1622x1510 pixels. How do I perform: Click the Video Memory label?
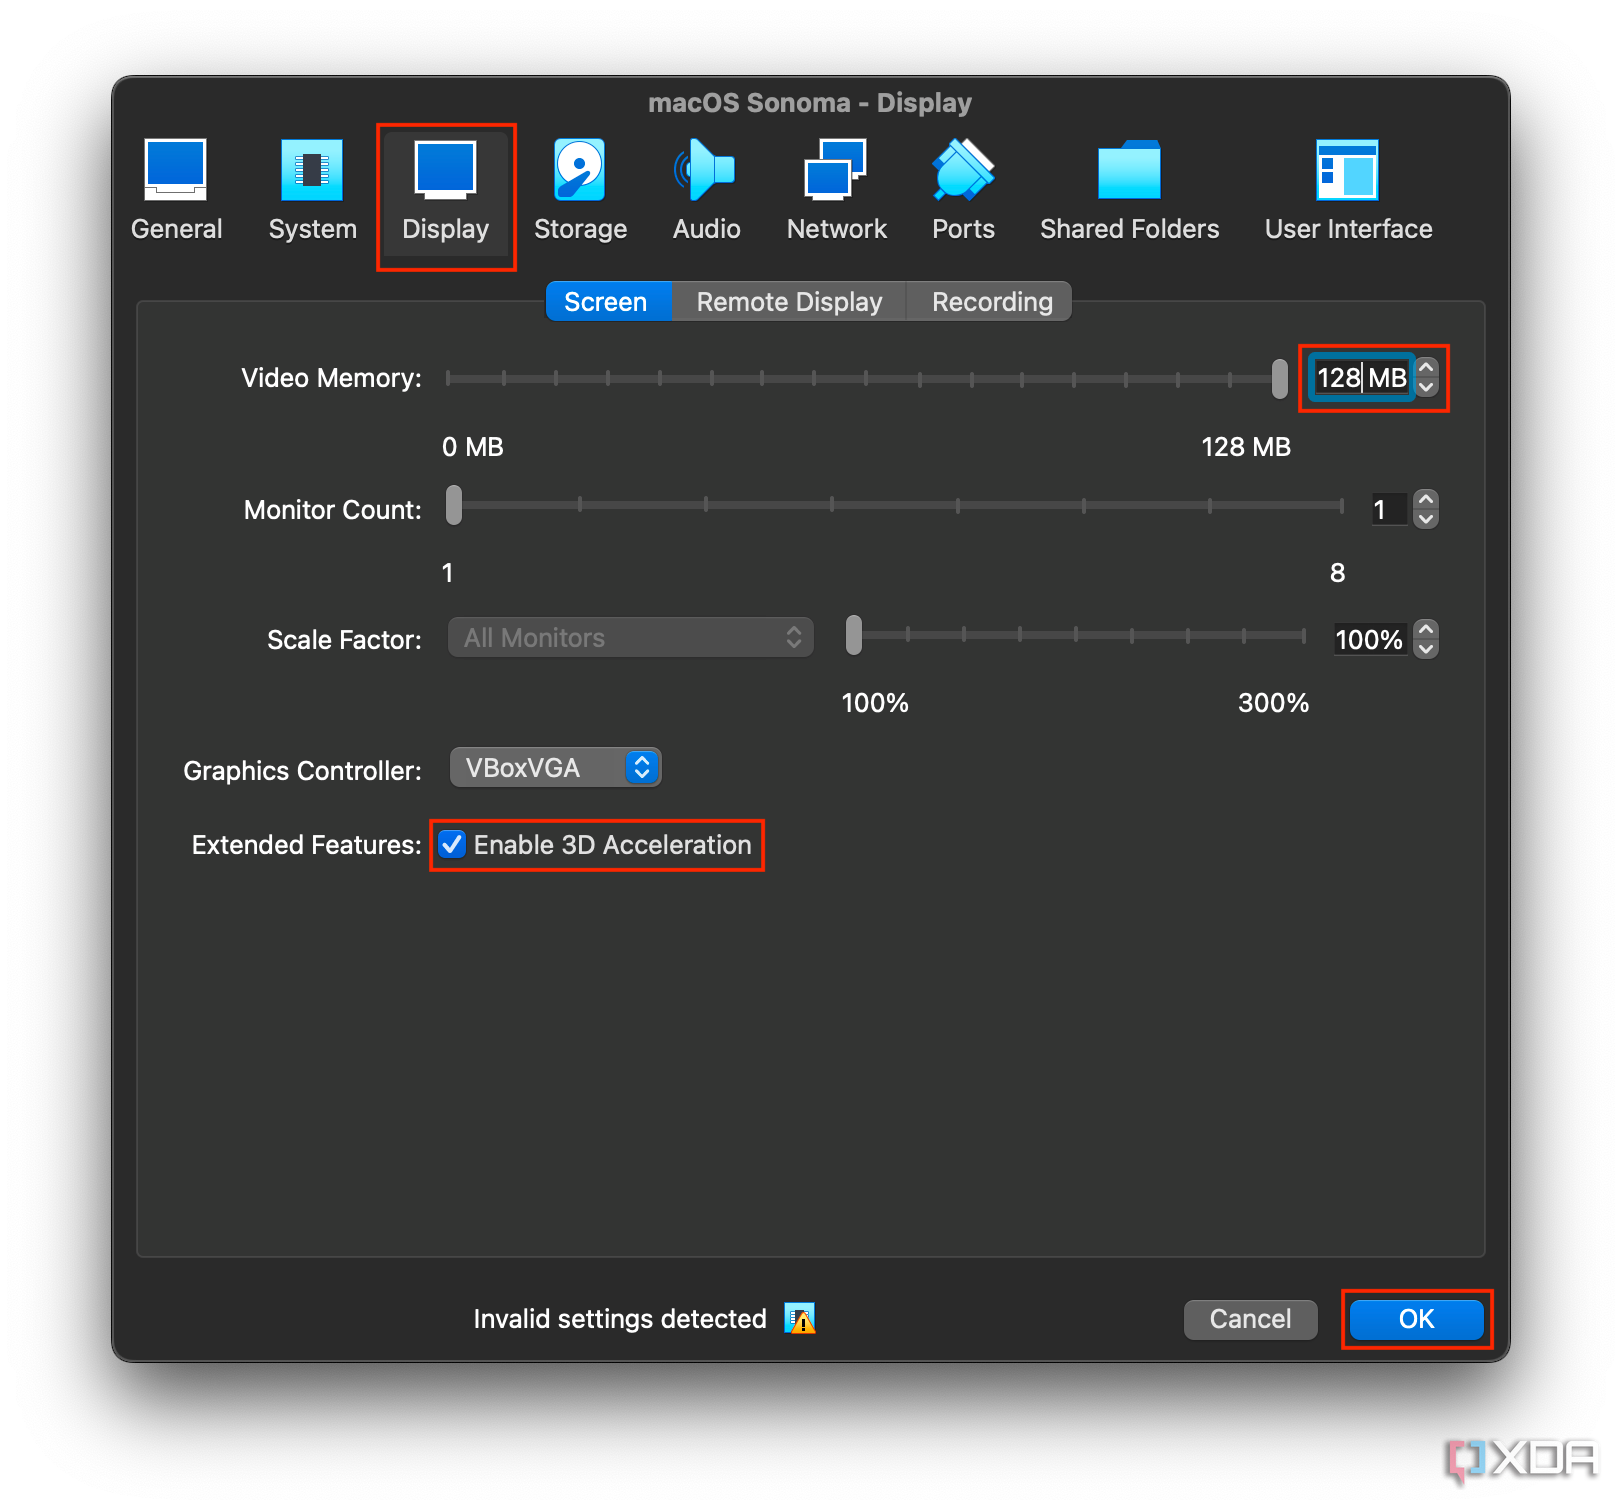331,378
